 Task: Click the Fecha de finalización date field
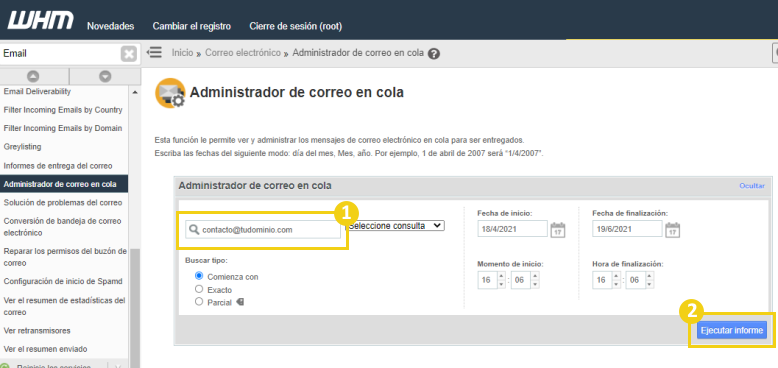click(627, 229)
